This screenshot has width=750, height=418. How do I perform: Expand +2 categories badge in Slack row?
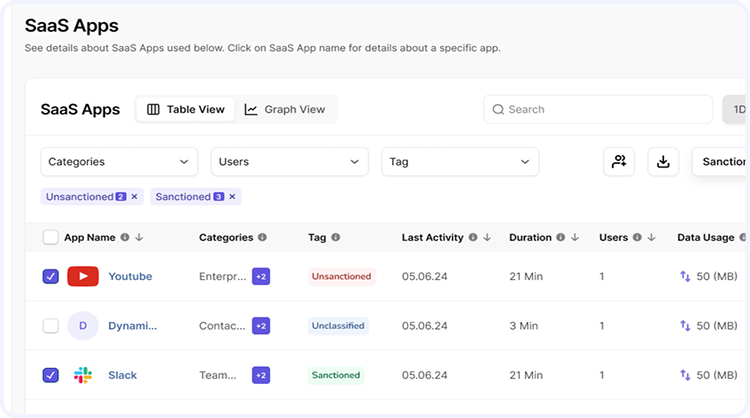(261, 375)
